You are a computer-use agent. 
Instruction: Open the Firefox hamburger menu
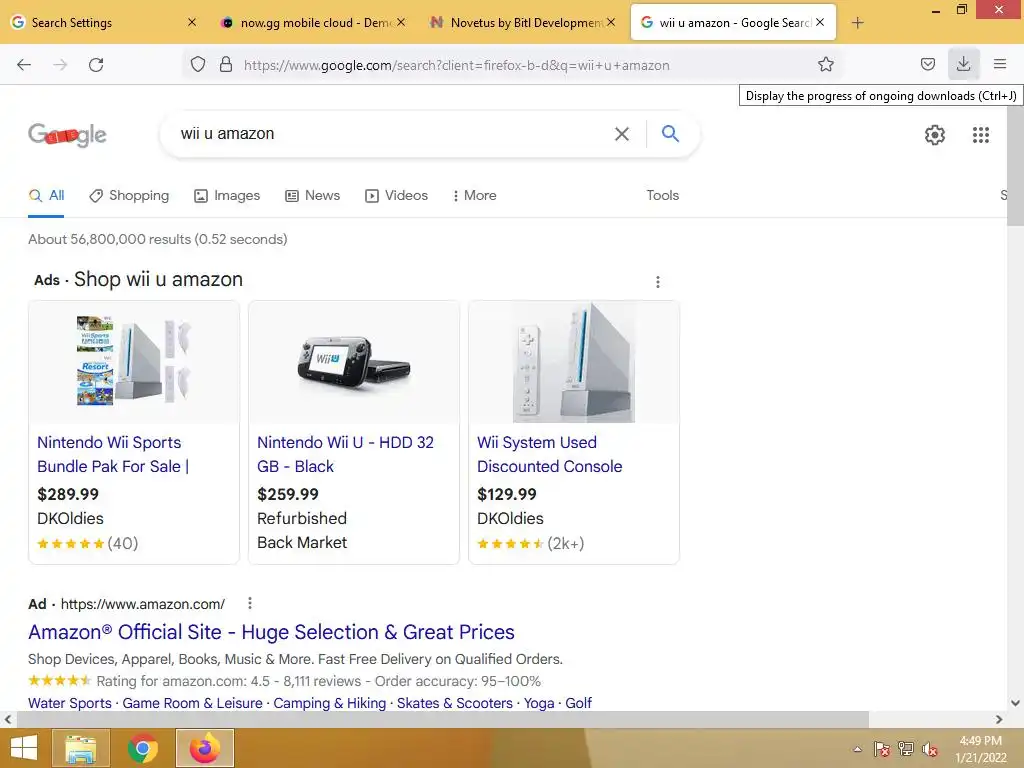pyautogui.click(x=1000, y=64)
